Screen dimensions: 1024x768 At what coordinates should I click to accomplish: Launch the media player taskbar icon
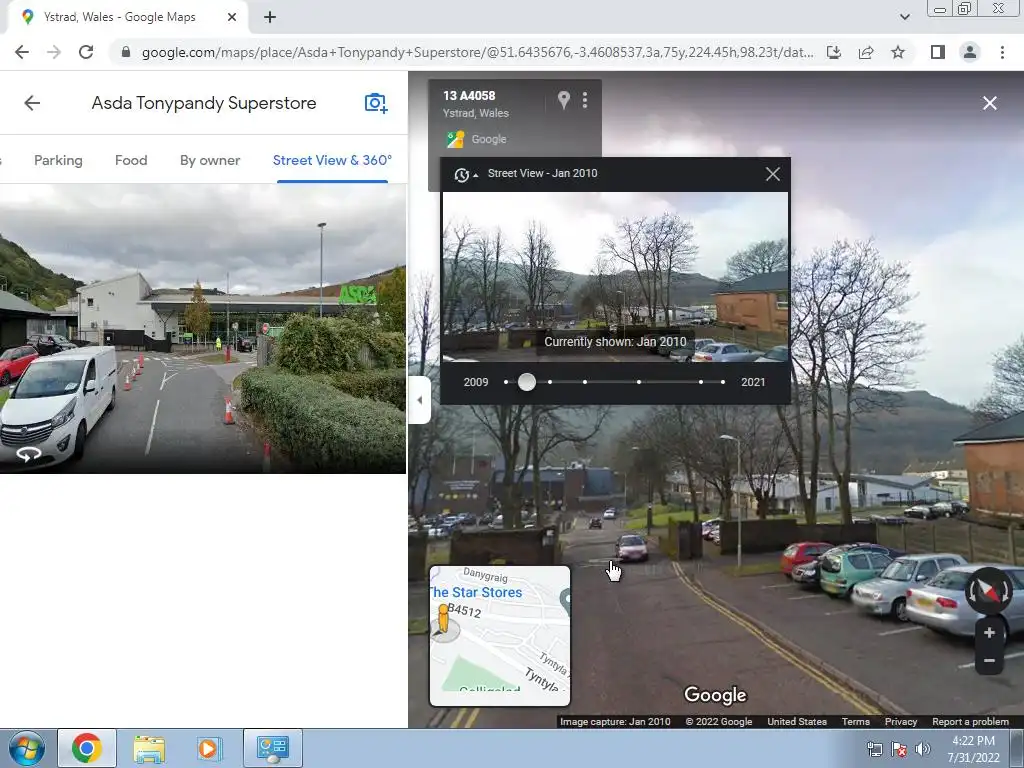[210, 748]
